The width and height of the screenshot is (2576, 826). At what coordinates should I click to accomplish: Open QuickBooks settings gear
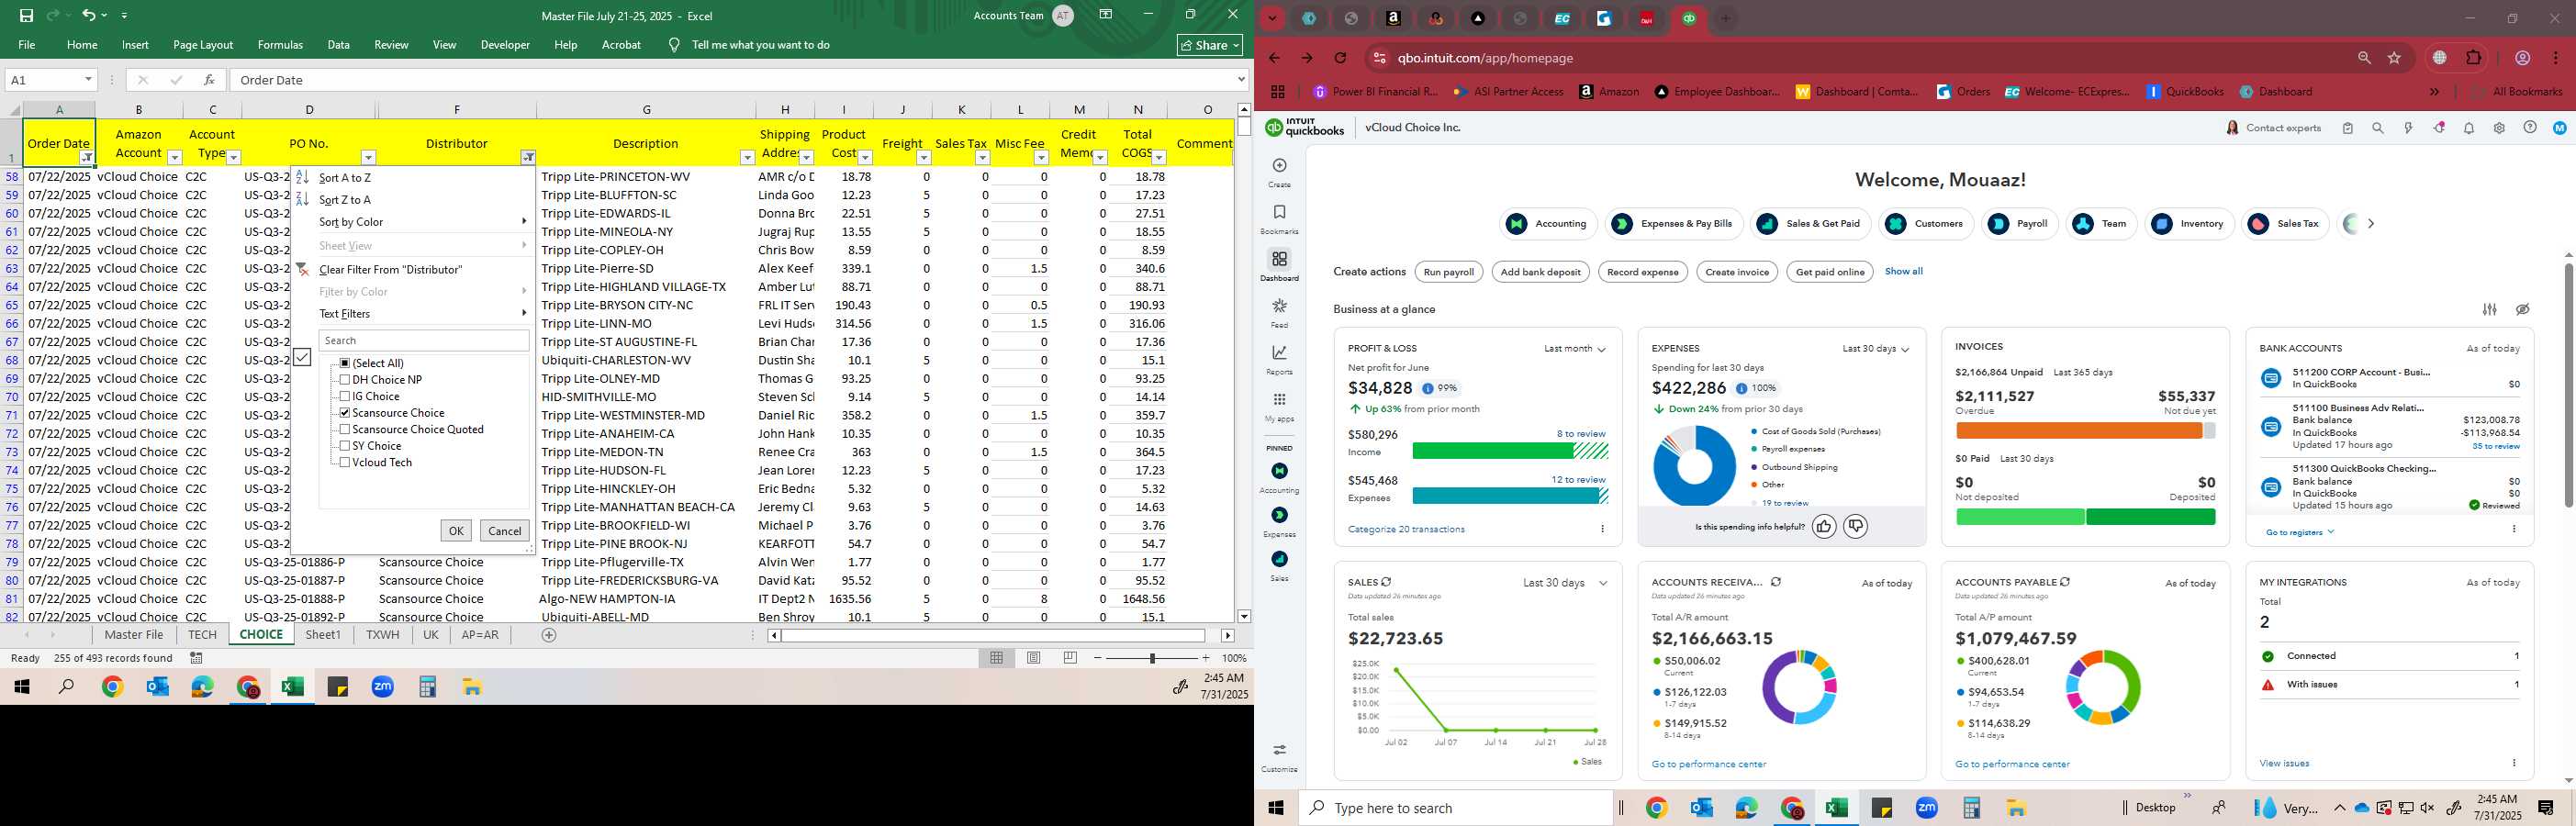point(2499,128)
